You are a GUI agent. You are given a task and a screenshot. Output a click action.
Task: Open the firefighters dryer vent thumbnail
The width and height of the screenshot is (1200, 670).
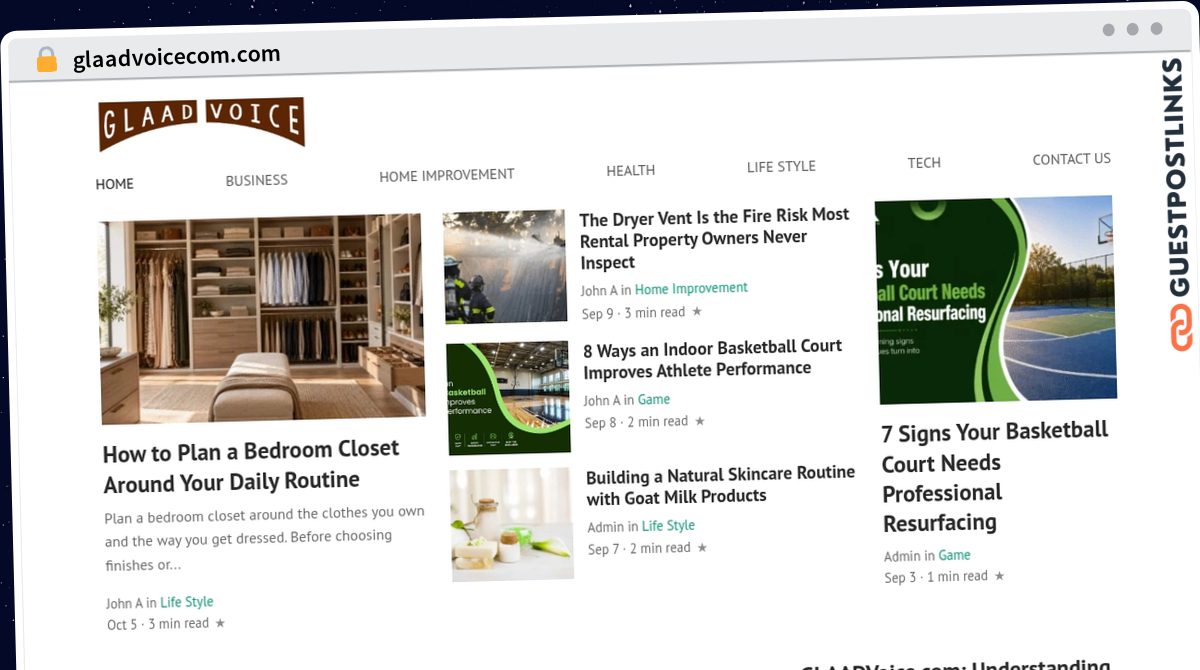(x=505, y=267)
